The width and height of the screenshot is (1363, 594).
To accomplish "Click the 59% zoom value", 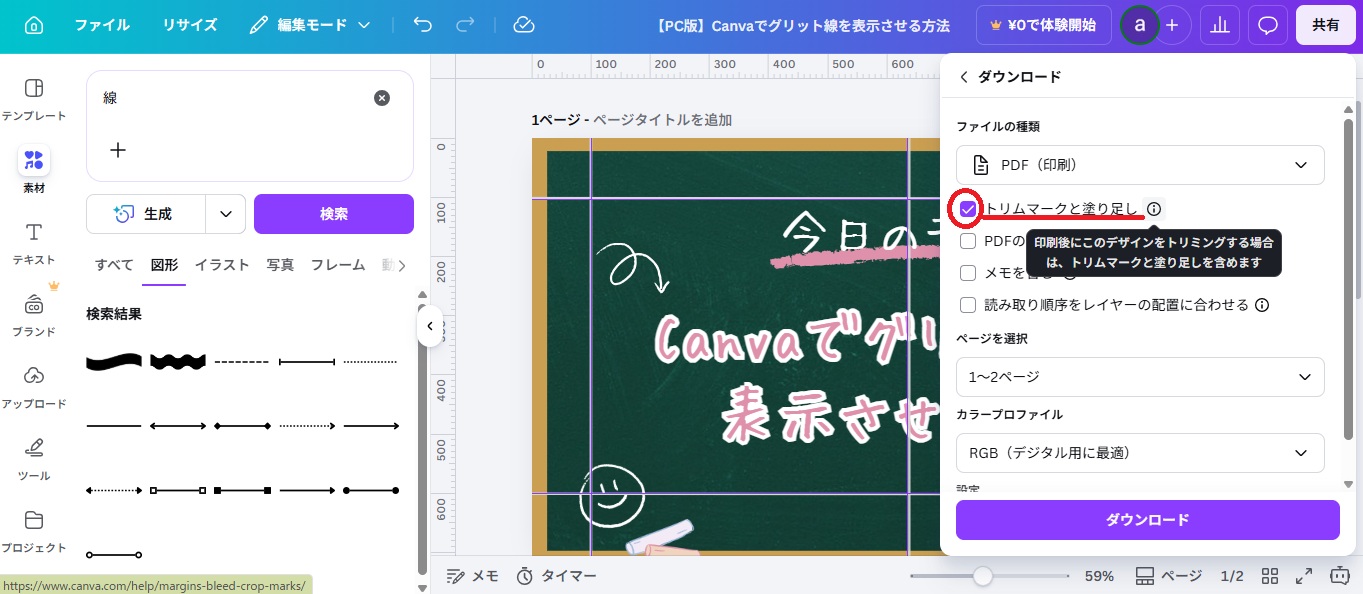I will 1099,576.
